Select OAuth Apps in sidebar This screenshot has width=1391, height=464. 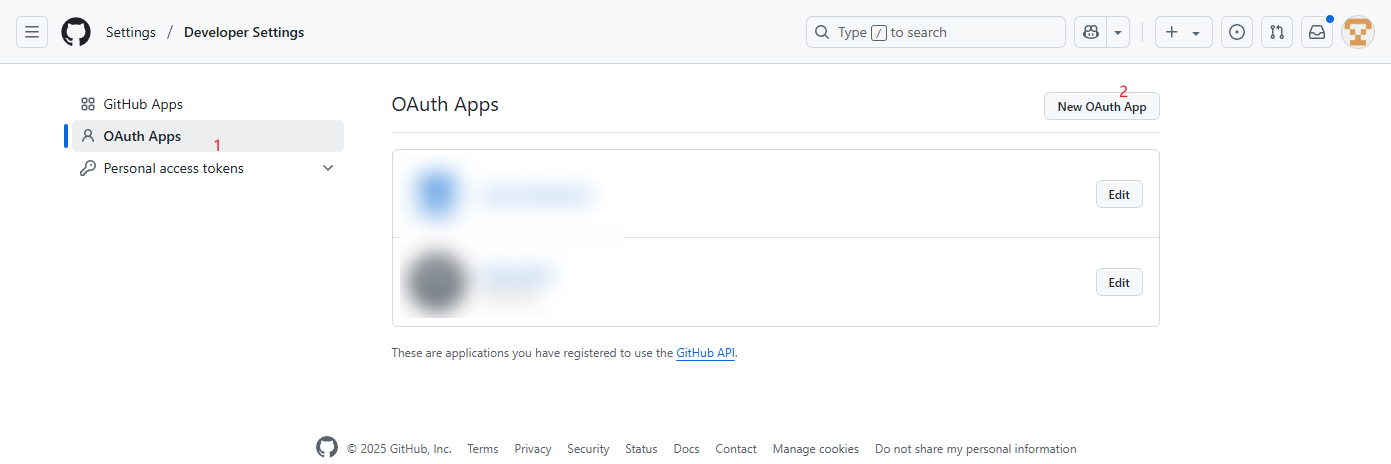pos(142,136)
